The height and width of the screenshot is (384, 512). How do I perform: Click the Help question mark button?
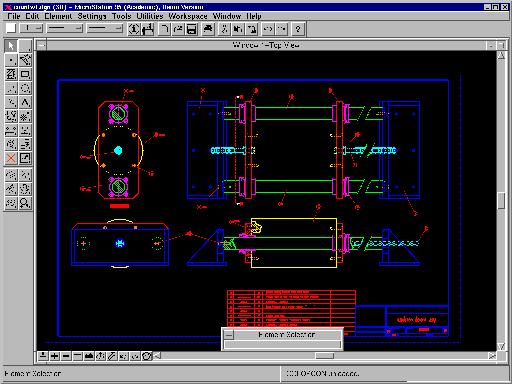click(298, 29)
